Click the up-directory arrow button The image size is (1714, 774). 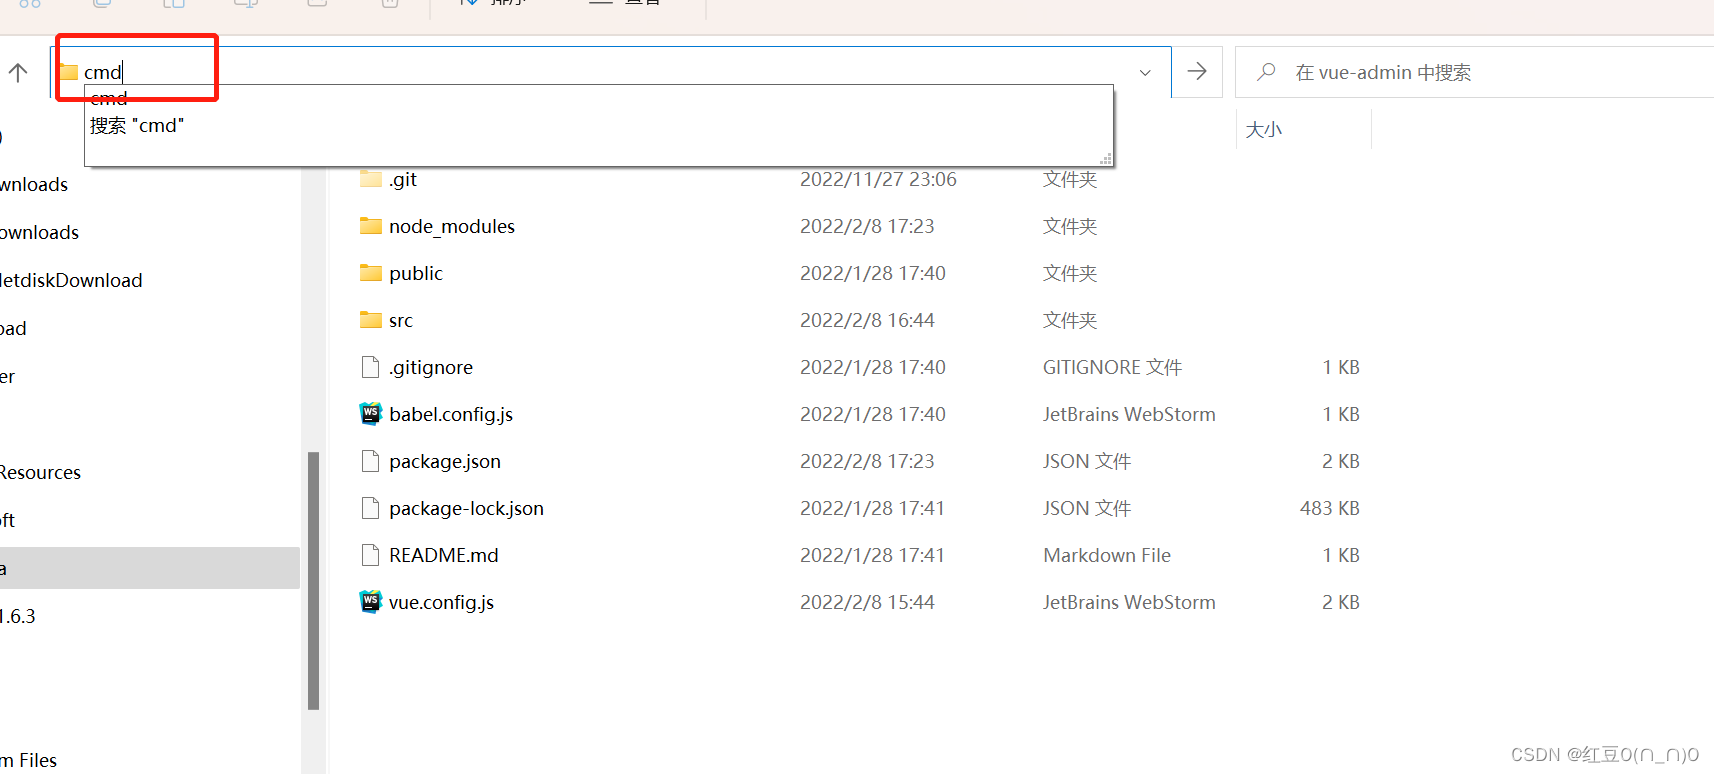(18, 72)
